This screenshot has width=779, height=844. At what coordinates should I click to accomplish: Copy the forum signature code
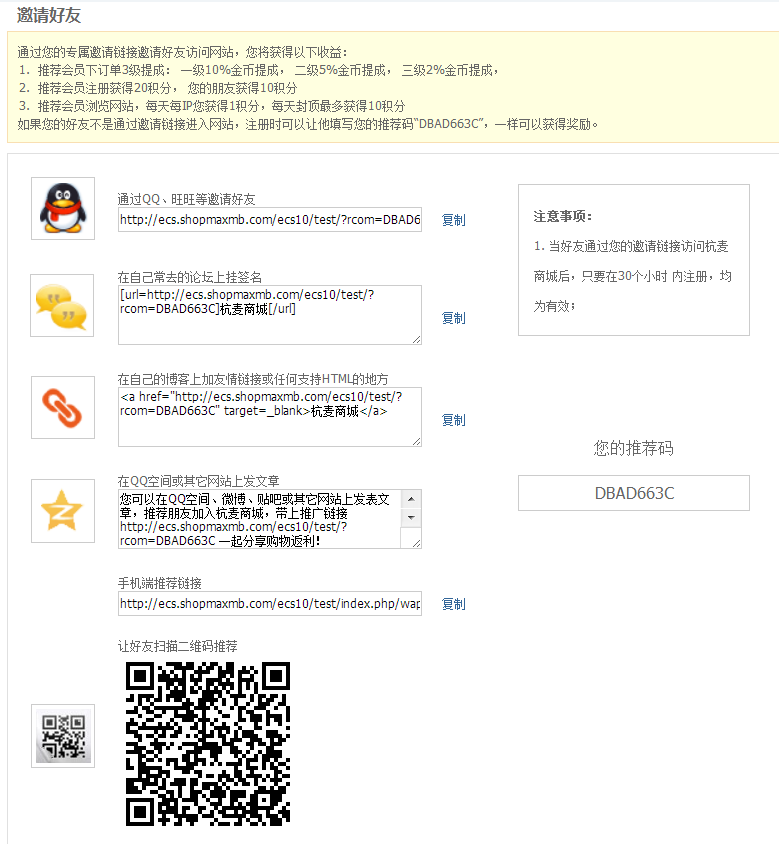tap(453, 318)
